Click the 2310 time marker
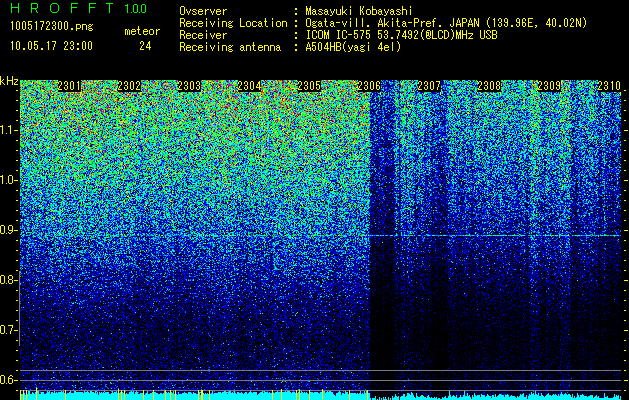 pyautogui.click(x=609, y=86)
